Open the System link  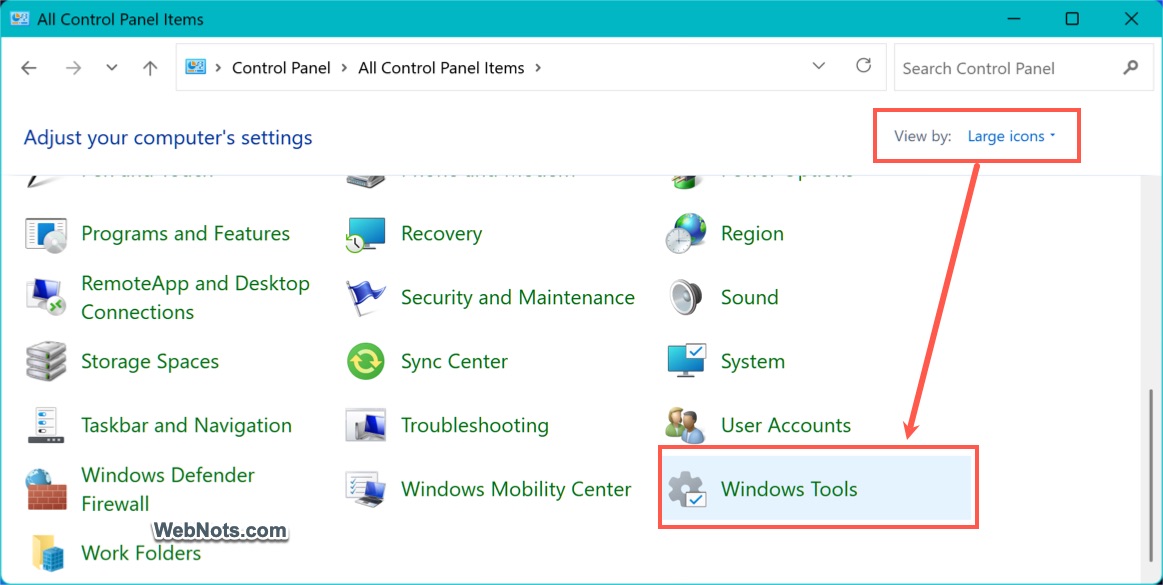pyautogui.click(x=753, y=361)
